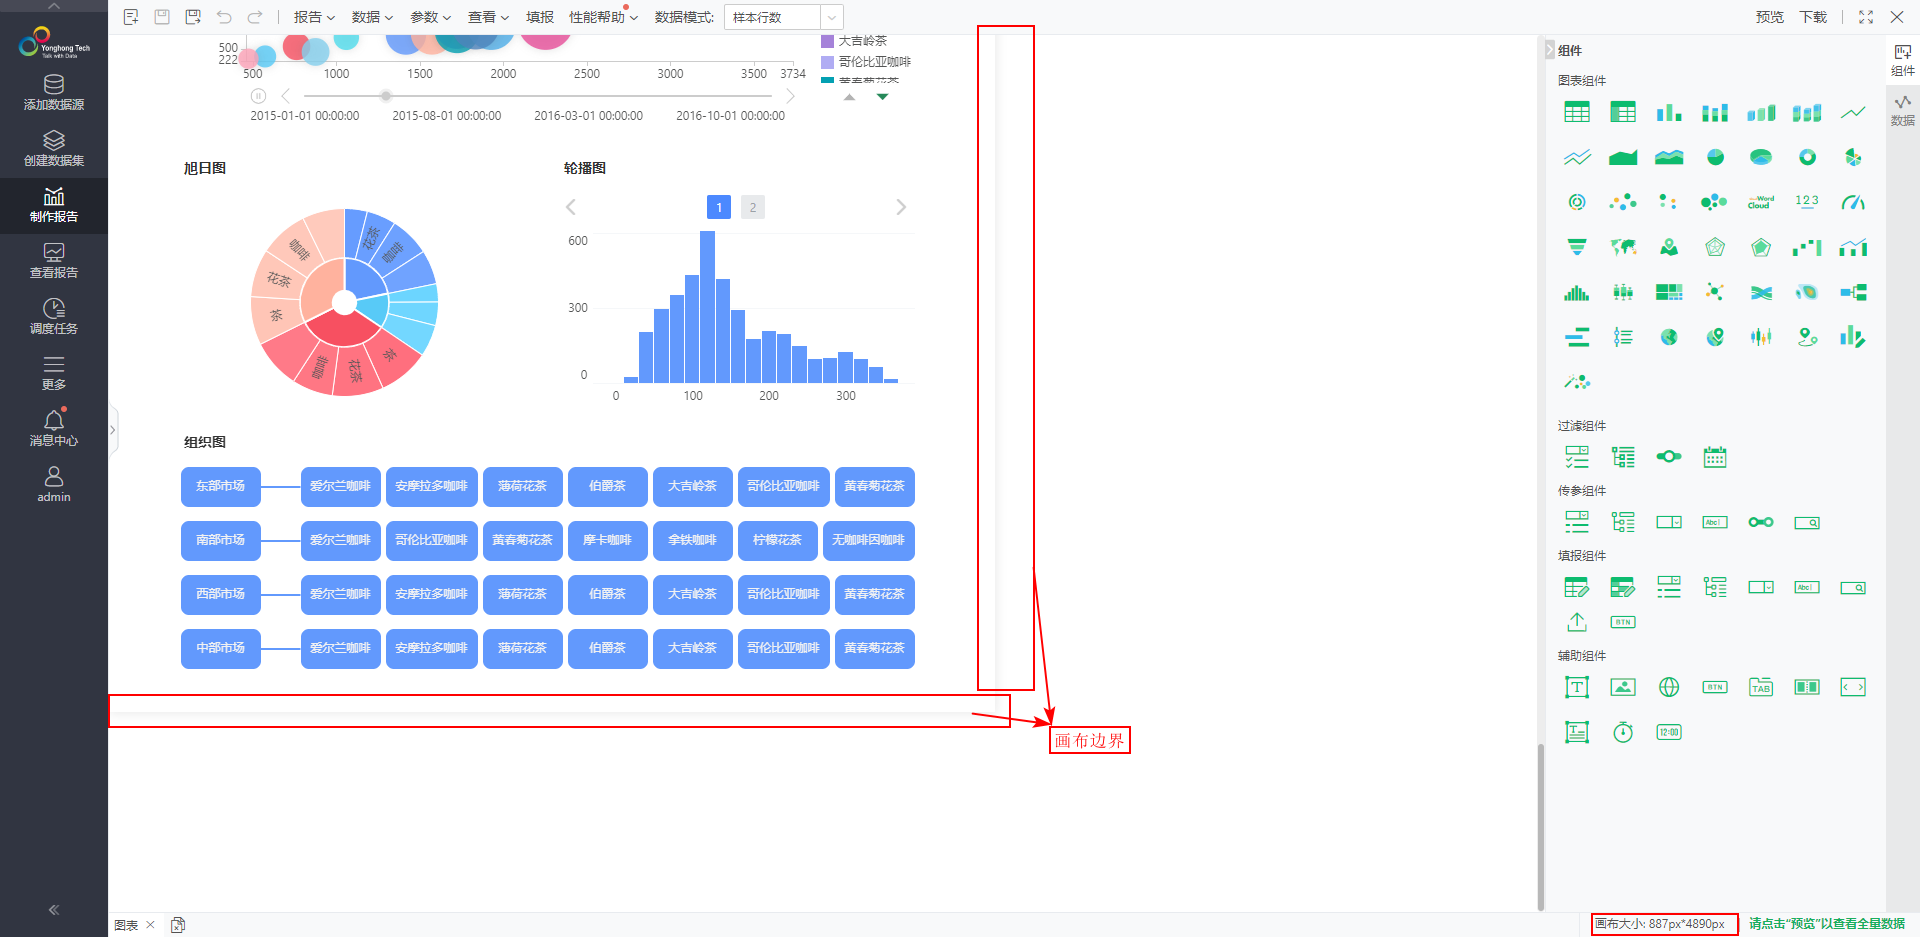The height and width of the screenshot is (937, 1920).
Task: Open the 添加数据源 sidebar section
Action: click(x=54, y=93)
